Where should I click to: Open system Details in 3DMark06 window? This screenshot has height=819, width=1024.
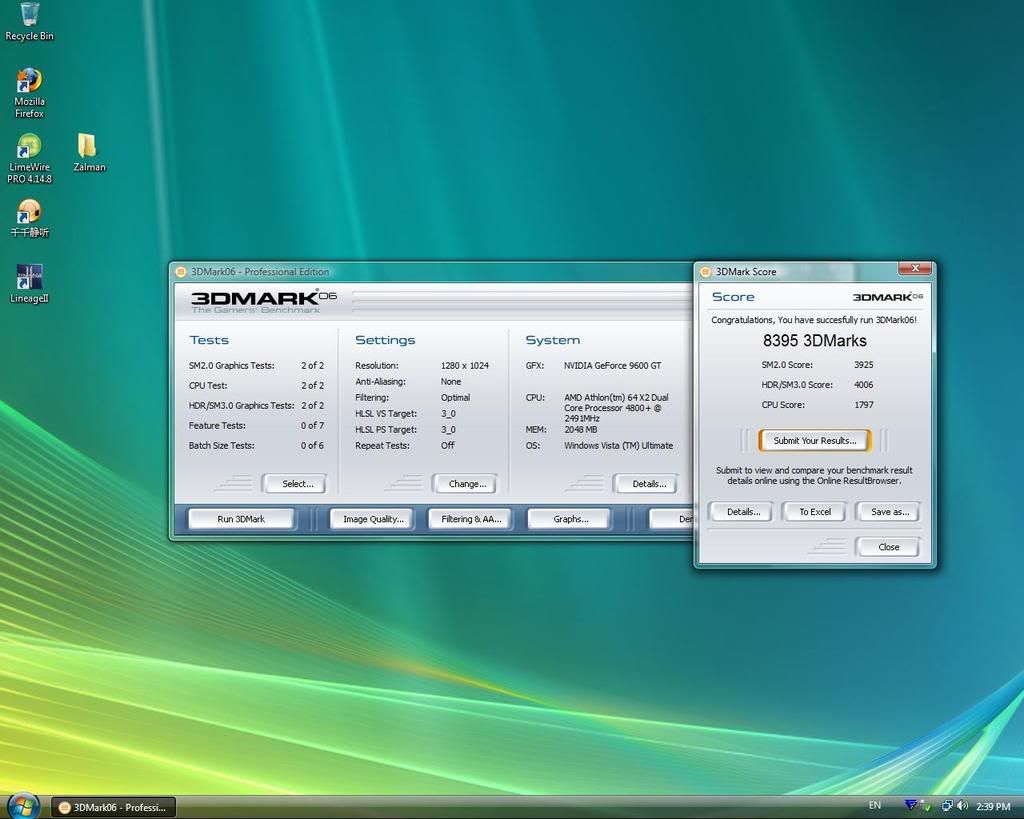(648, 484)
